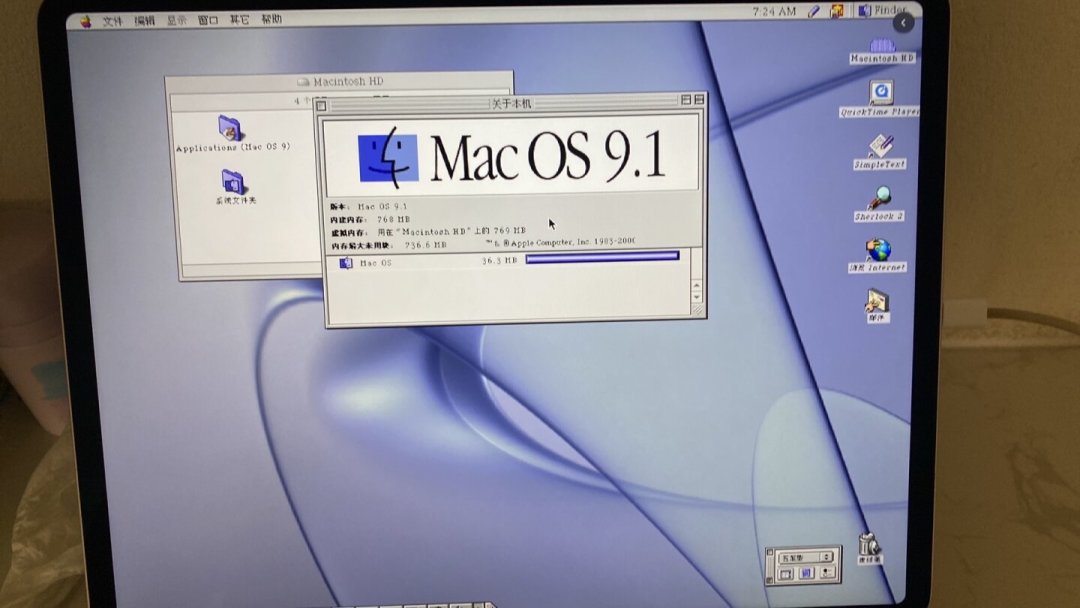Click the collapse box of 关于本机 window
This screenshot has width=1080, height=608.
(x=699, y=99)
